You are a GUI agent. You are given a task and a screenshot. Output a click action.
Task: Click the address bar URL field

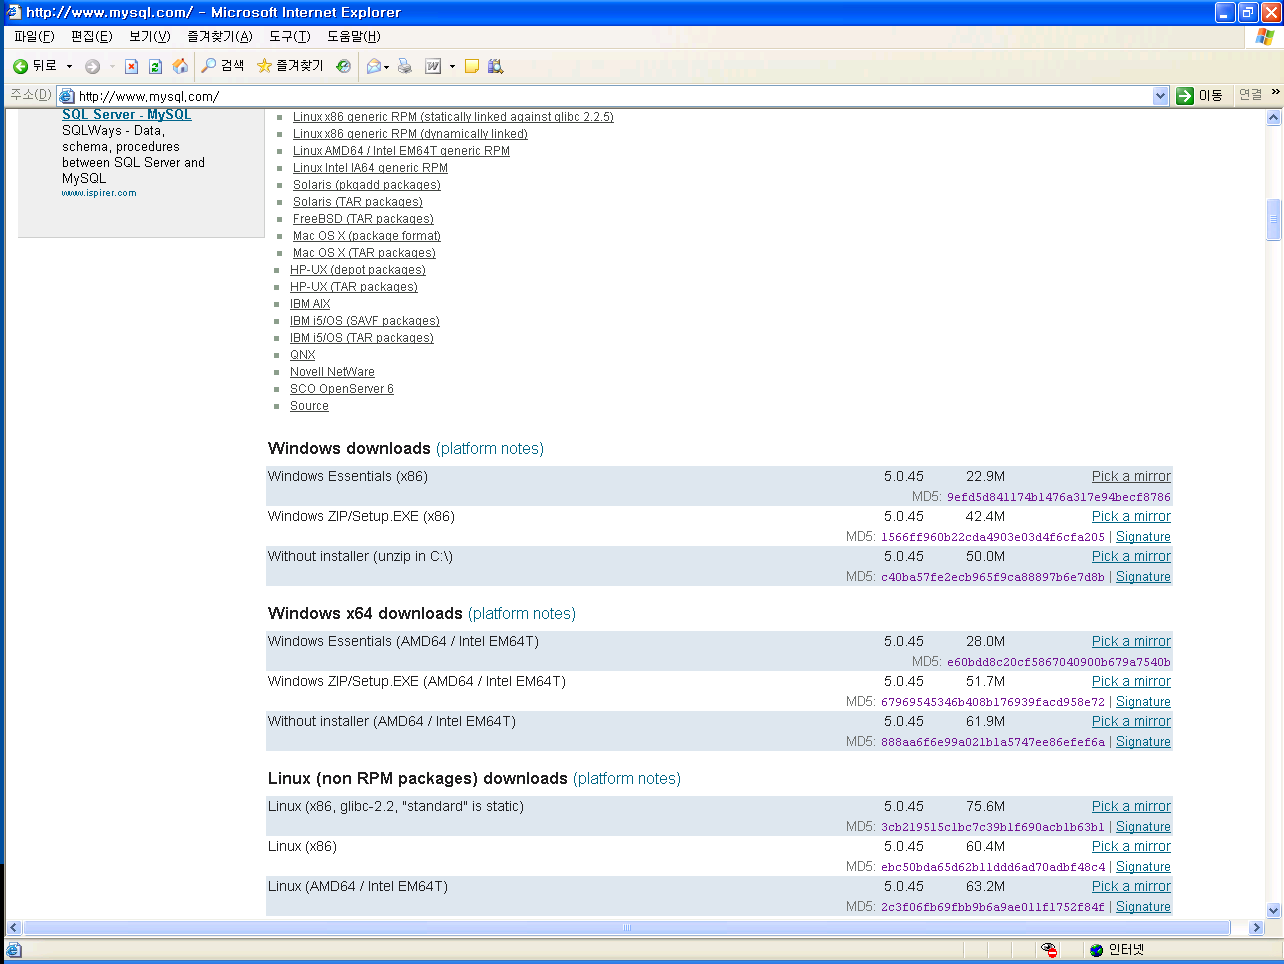click(x=612, y=96)
